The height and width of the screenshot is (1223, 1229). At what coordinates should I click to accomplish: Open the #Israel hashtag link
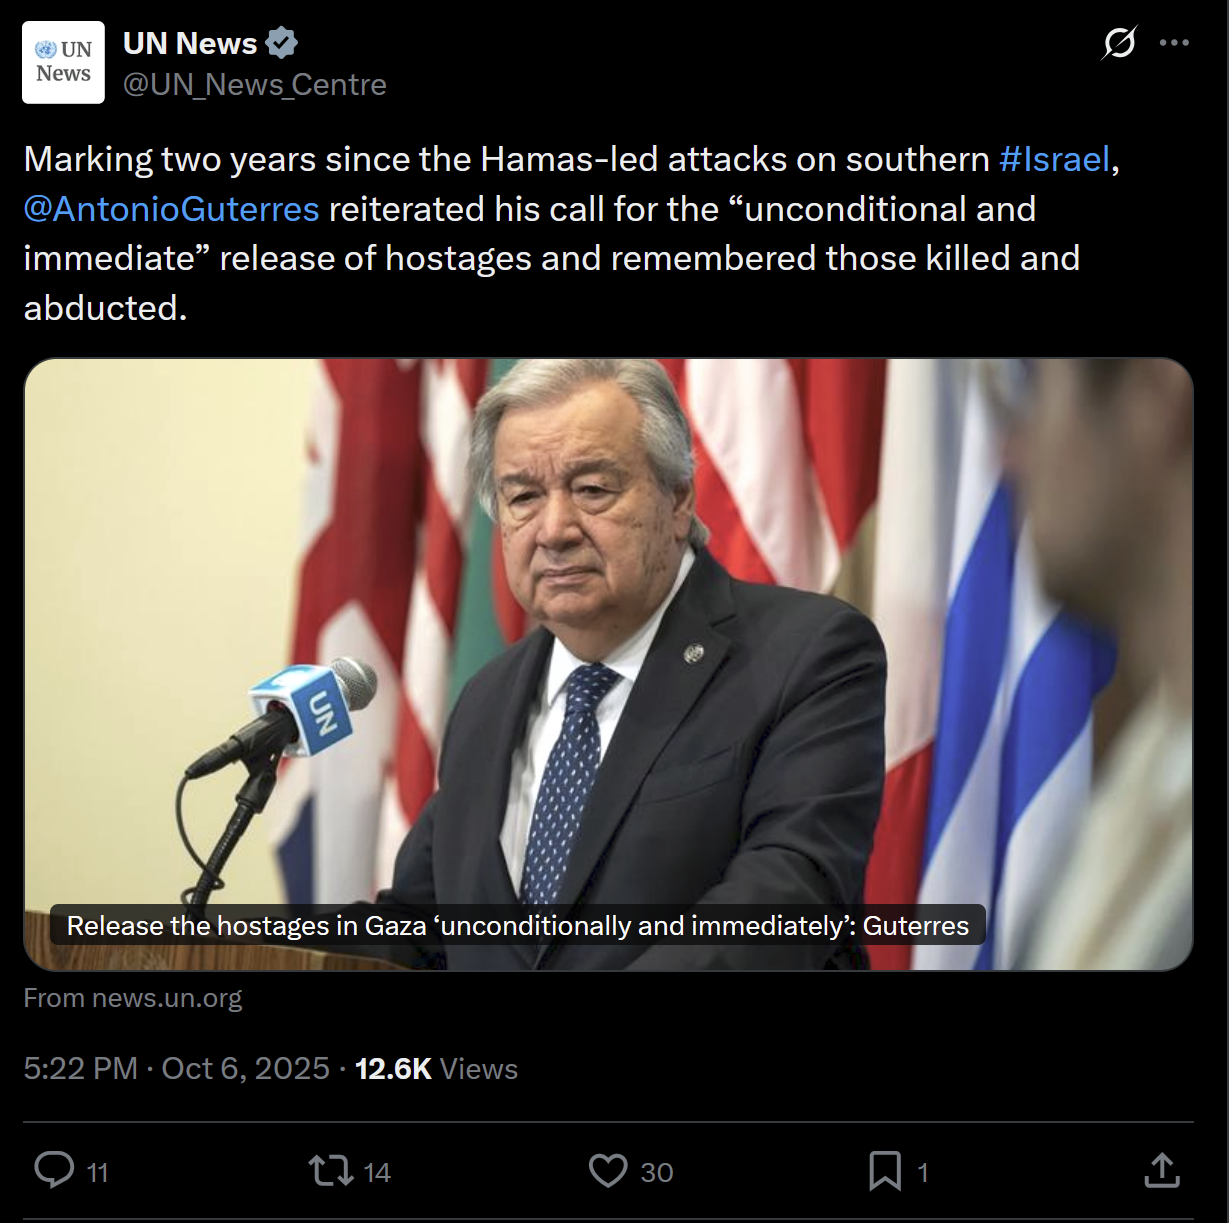tap(1054, 159)
